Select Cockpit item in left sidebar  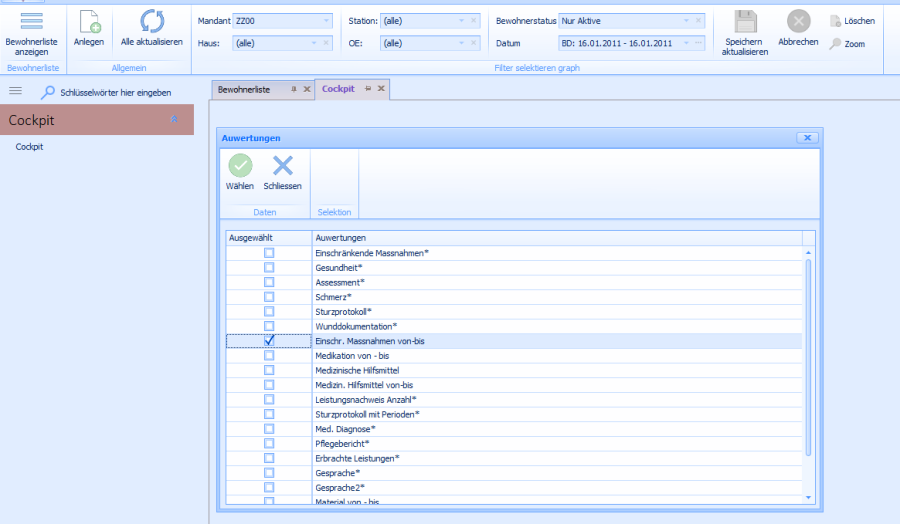tap(30, 147)
